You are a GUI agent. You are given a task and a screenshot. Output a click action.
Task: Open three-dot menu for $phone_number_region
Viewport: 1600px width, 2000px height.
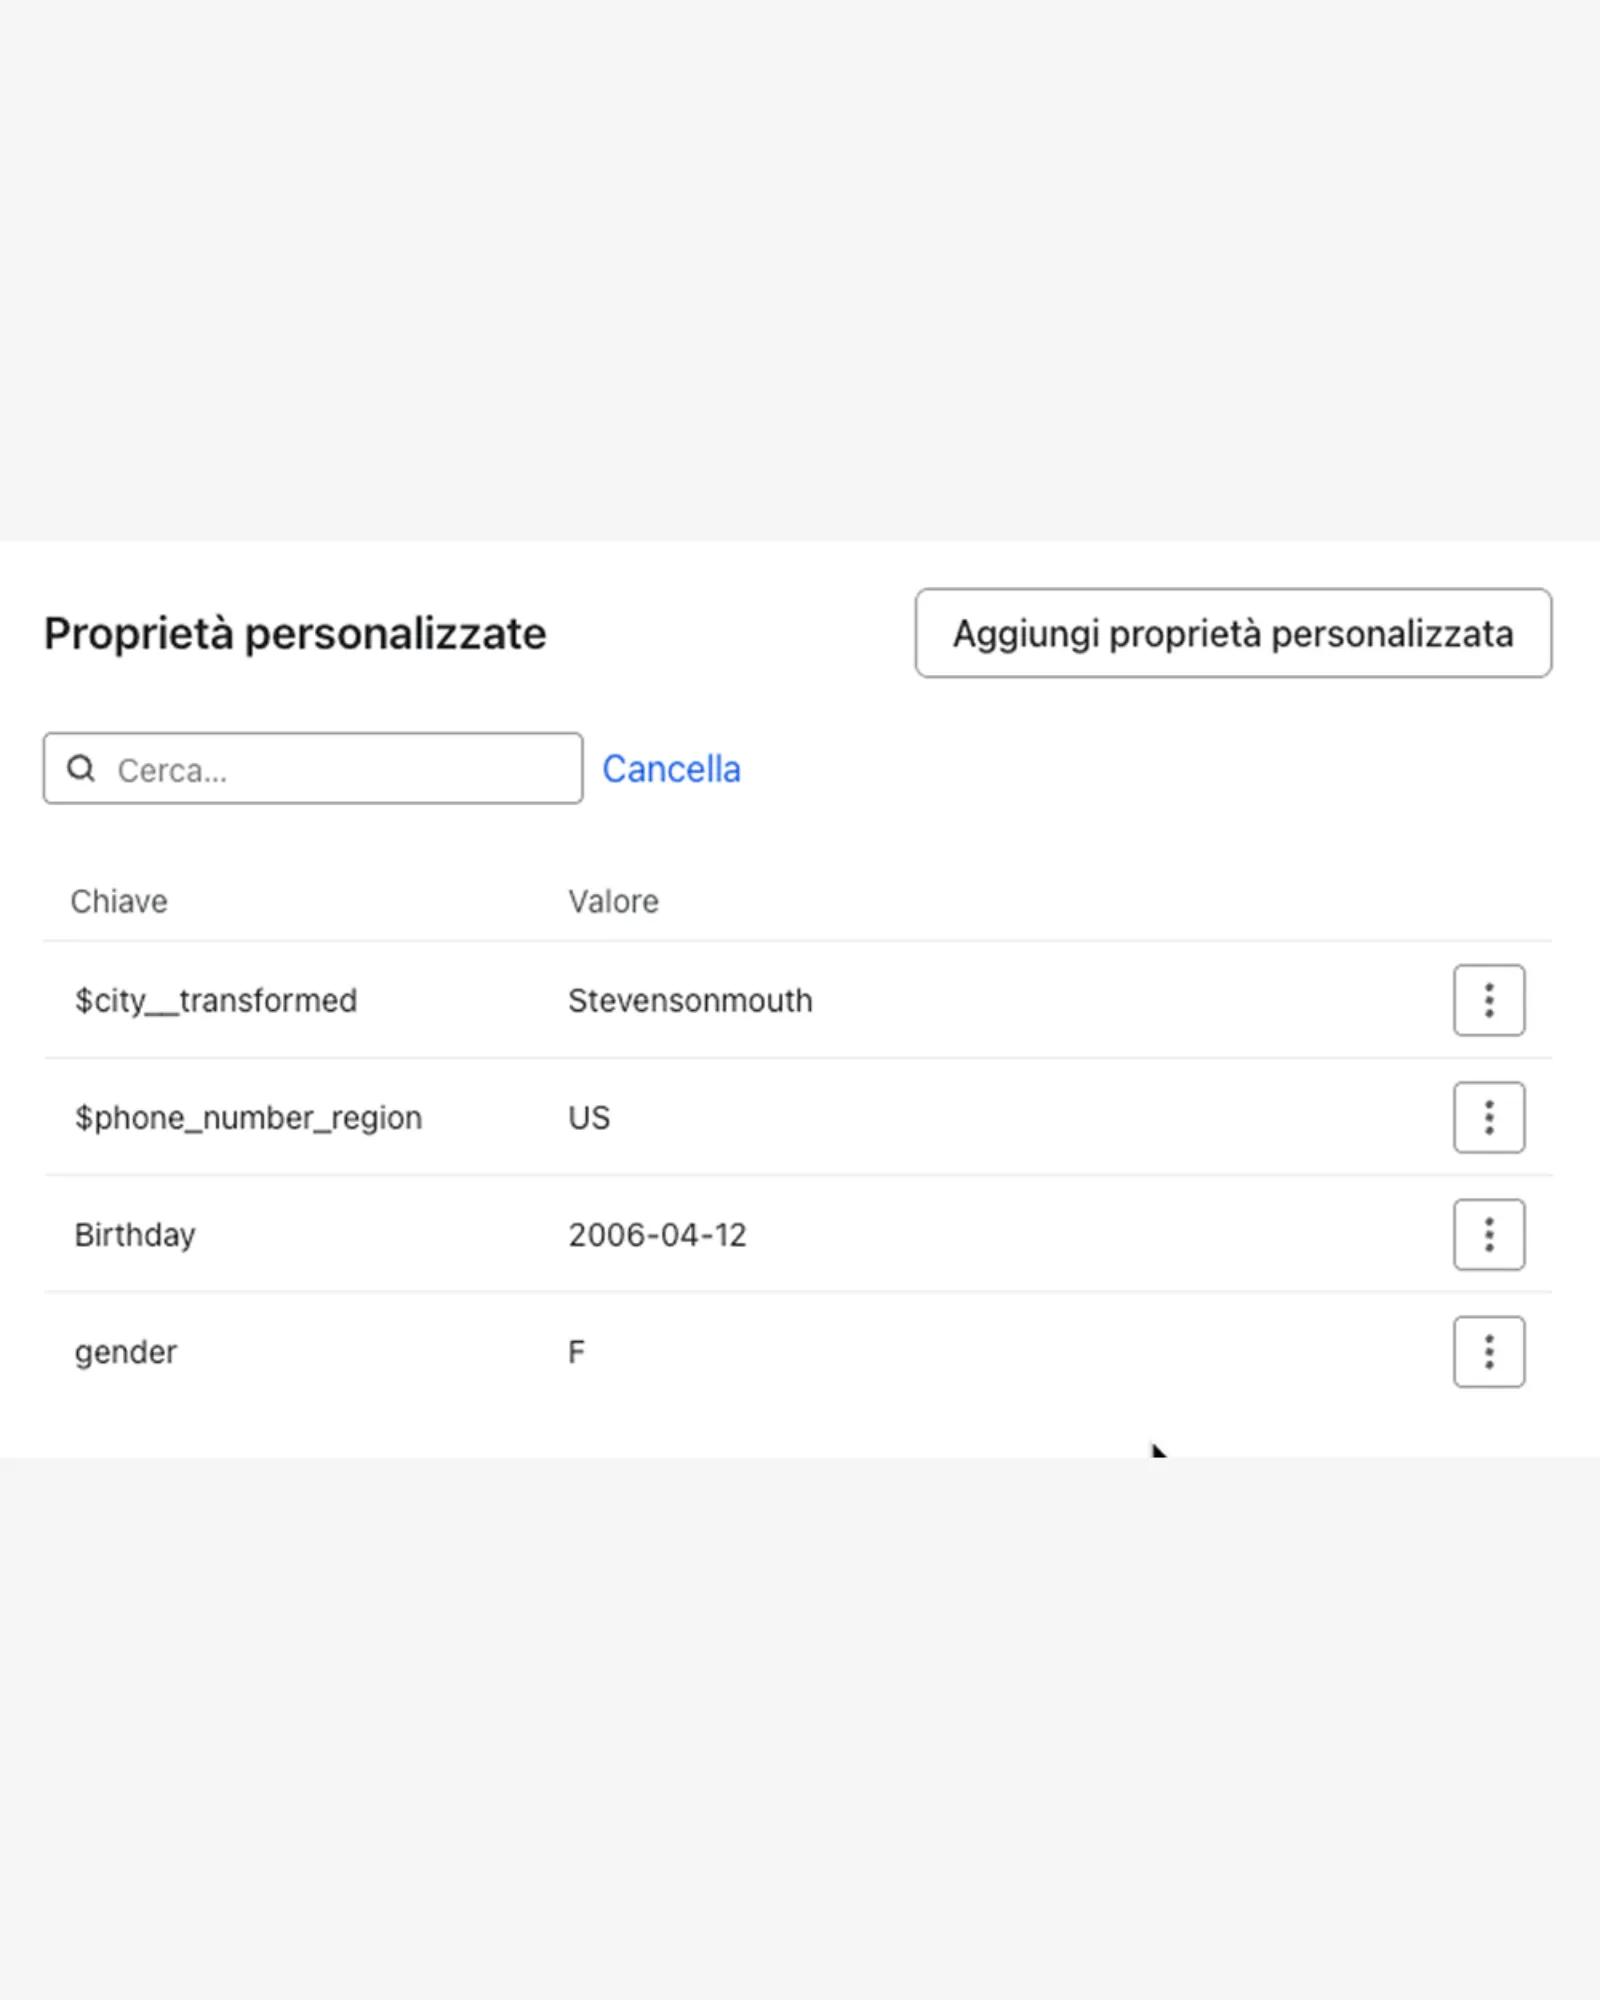pyautogui.click(x=1488, y=1117)
